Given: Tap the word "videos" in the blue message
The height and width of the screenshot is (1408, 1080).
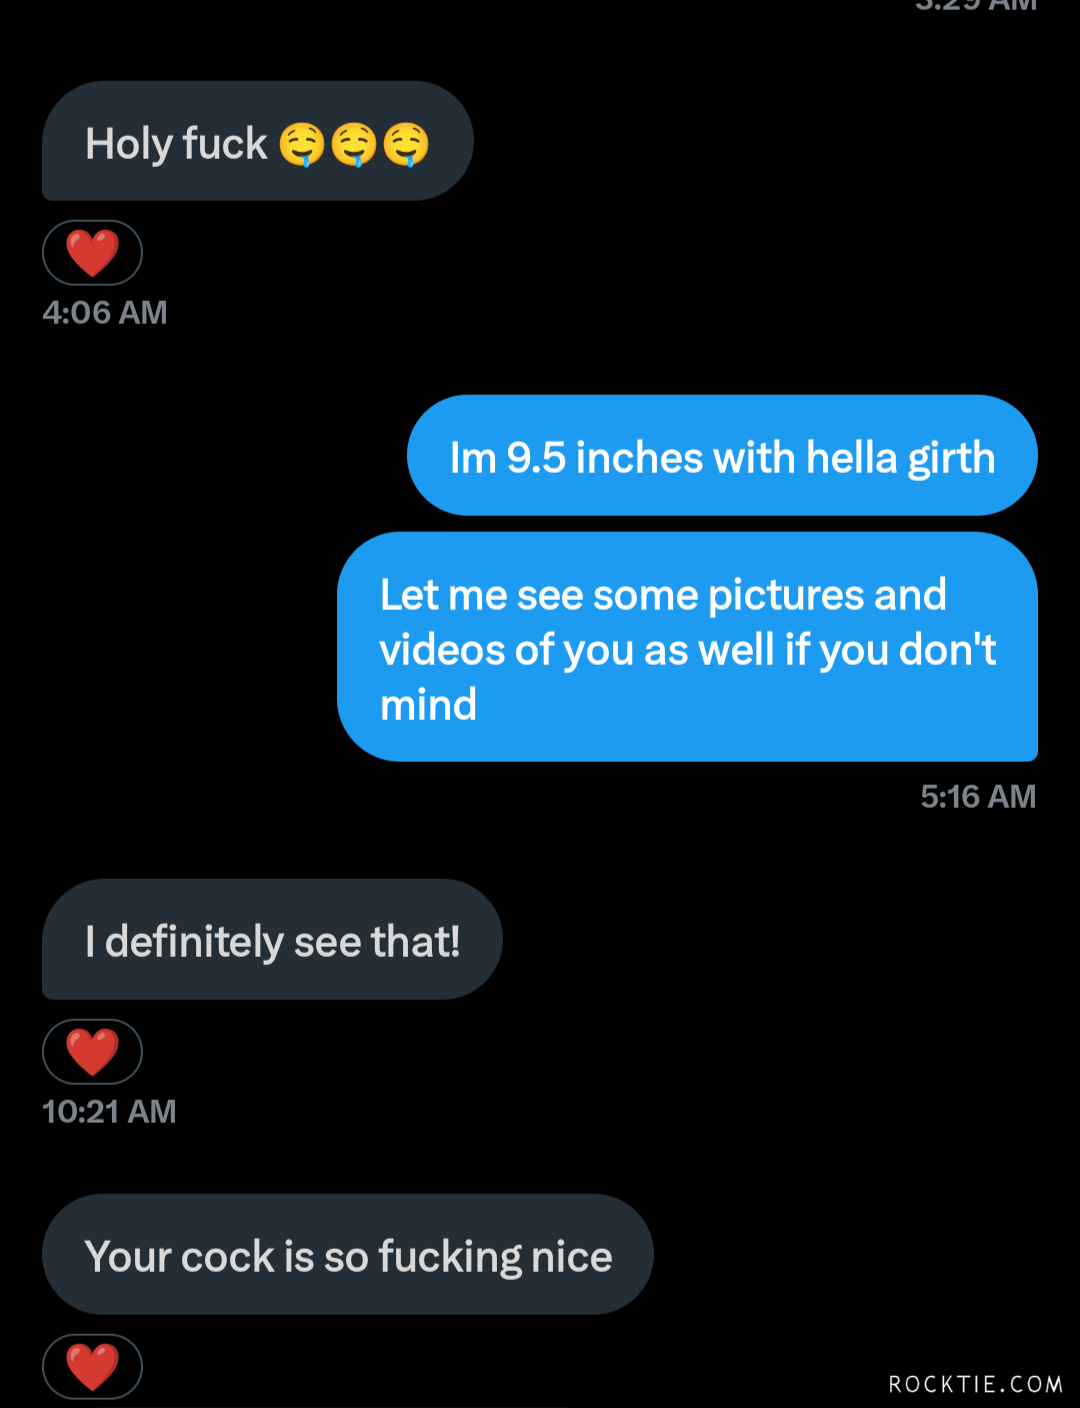Looking at the screenshot, I should click(441, 650).
